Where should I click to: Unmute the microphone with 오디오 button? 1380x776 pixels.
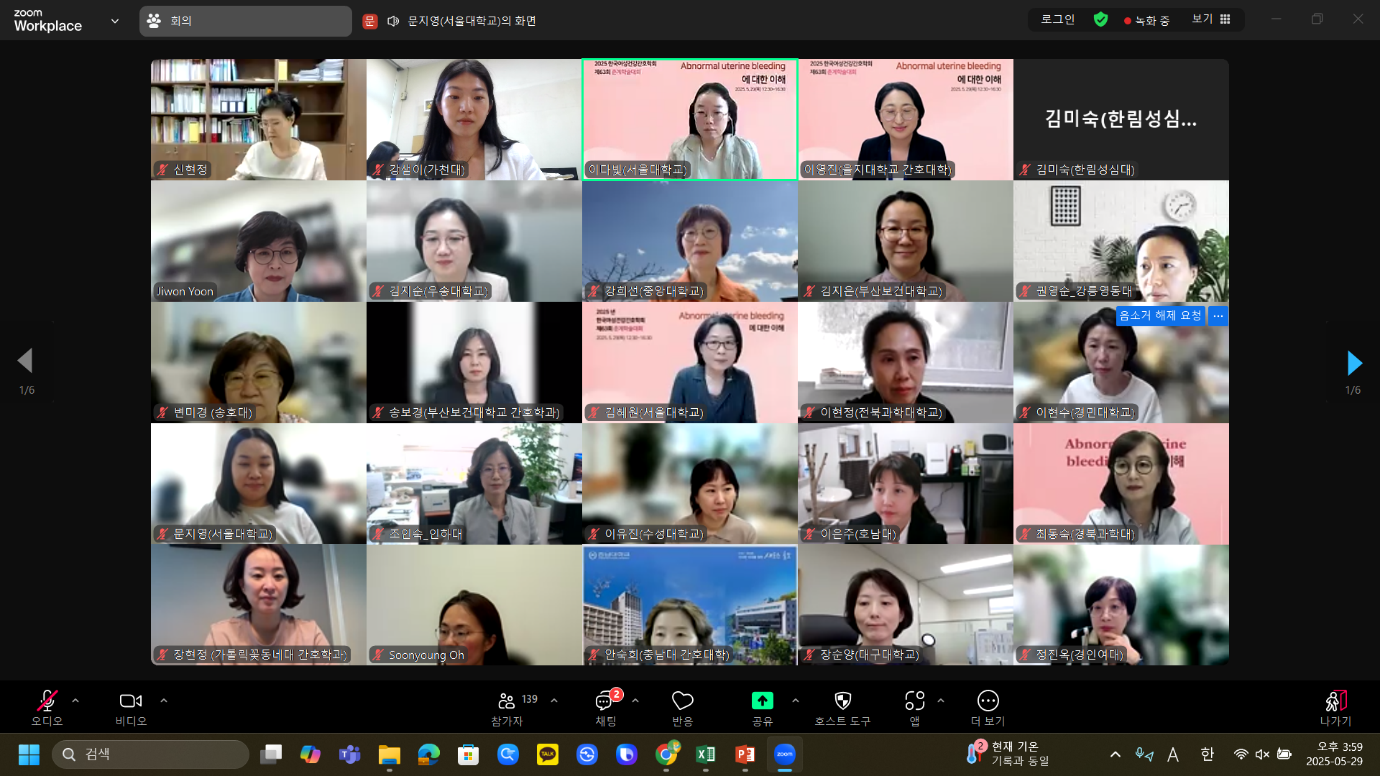46,702
